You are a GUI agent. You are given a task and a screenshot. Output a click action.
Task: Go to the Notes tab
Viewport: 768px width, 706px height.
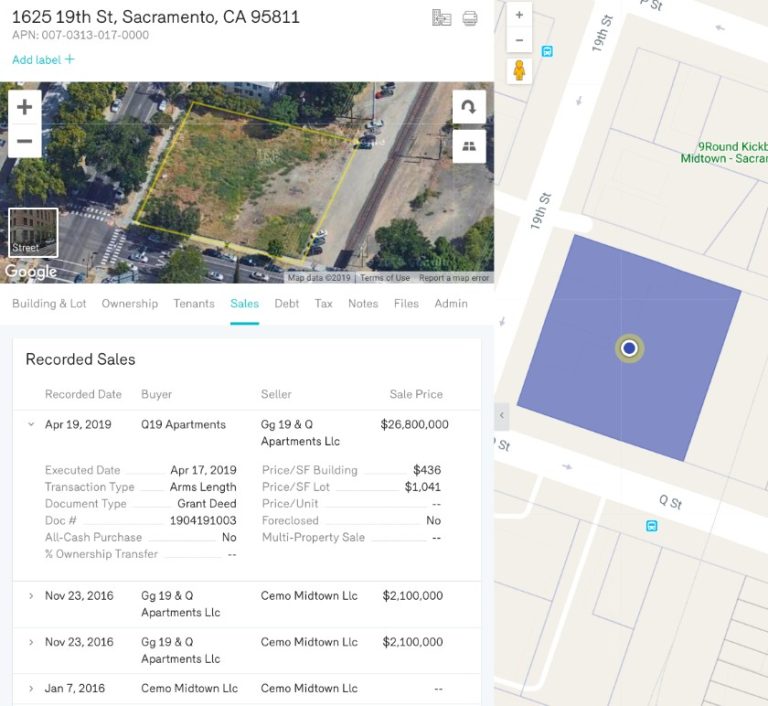coord(363,304)
